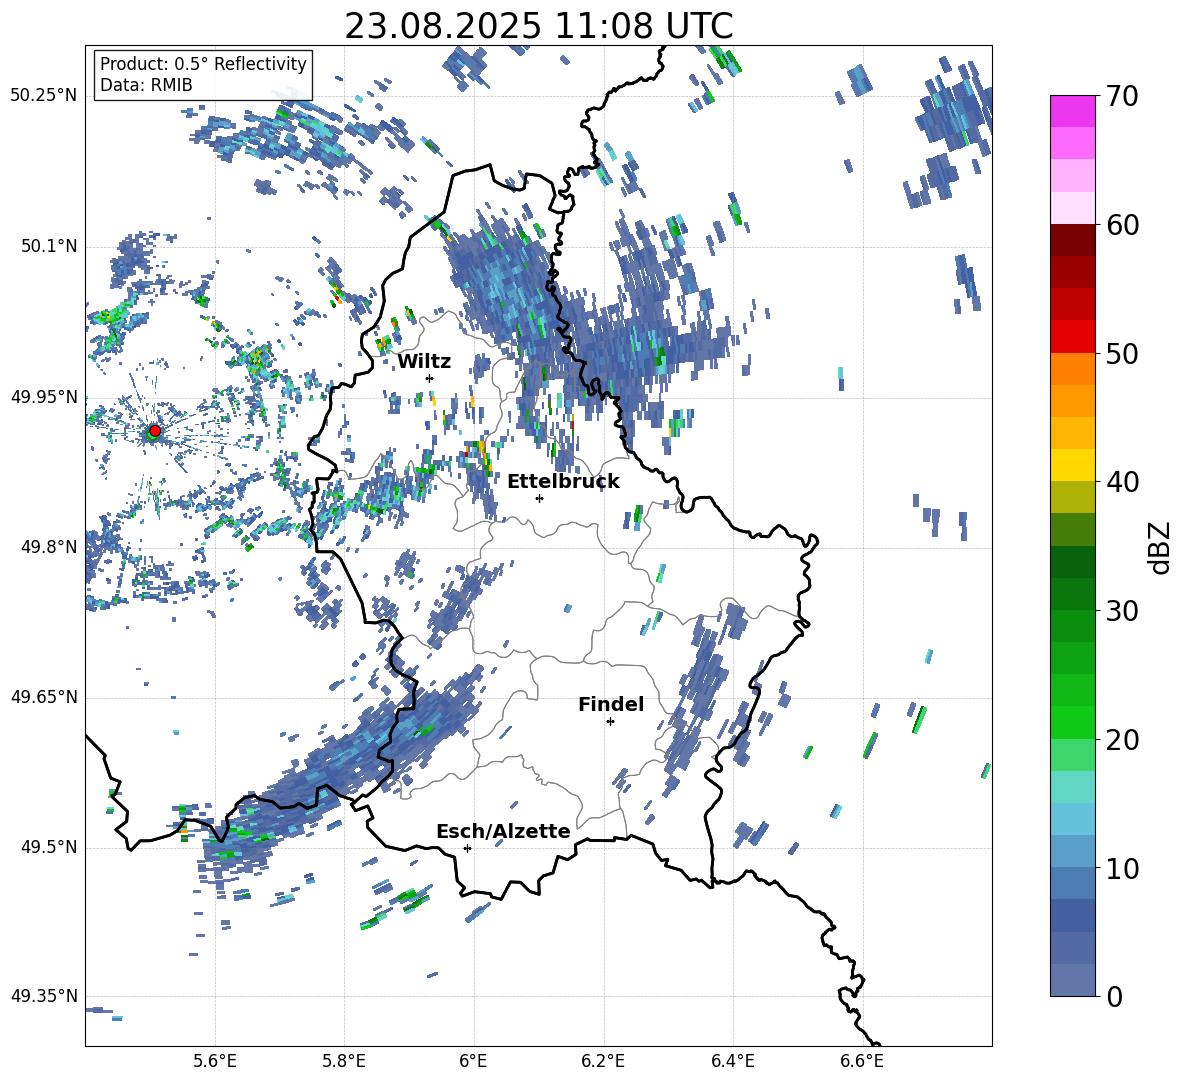Screen dimensions: 1184x1081
Task: Click the 30 dBZ colorbar label
Action: 1122,610
